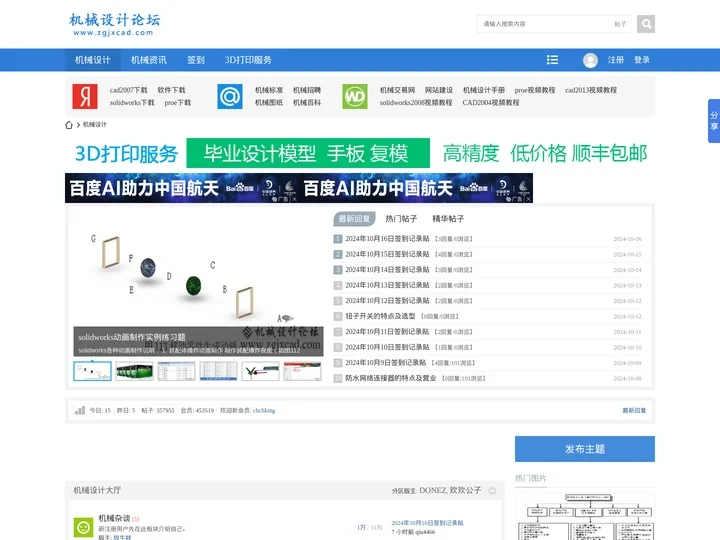Open the proe下载 link
Image resolution: width=720 pixels, height=540 pixels.
(x=178, y=102)
